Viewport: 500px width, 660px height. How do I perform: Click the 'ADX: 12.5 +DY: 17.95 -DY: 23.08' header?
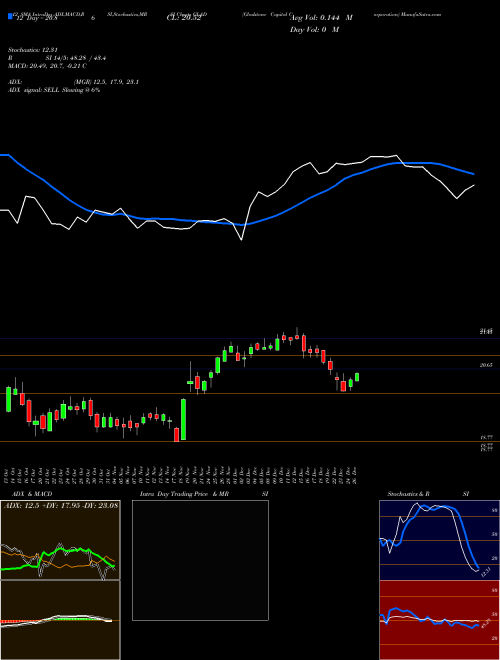pos(61,505)
